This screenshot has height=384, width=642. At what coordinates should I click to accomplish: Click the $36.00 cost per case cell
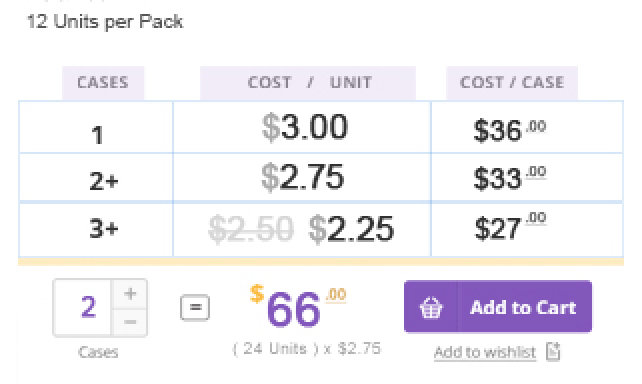point(509,130)
